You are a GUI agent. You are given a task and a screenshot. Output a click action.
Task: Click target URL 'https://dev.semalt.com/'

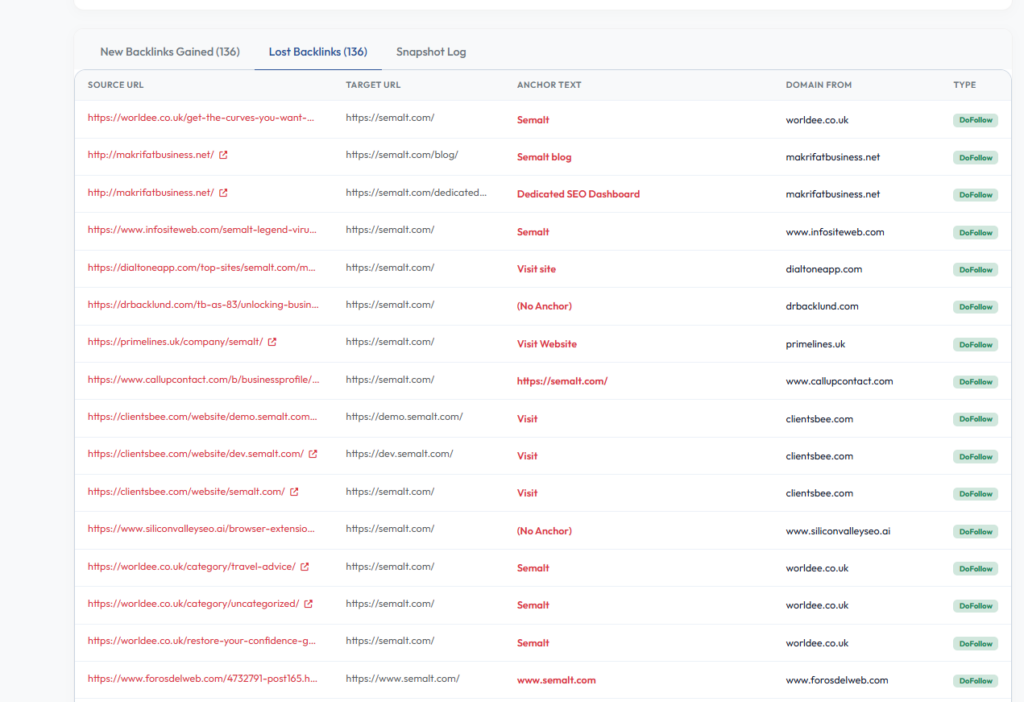399,454
